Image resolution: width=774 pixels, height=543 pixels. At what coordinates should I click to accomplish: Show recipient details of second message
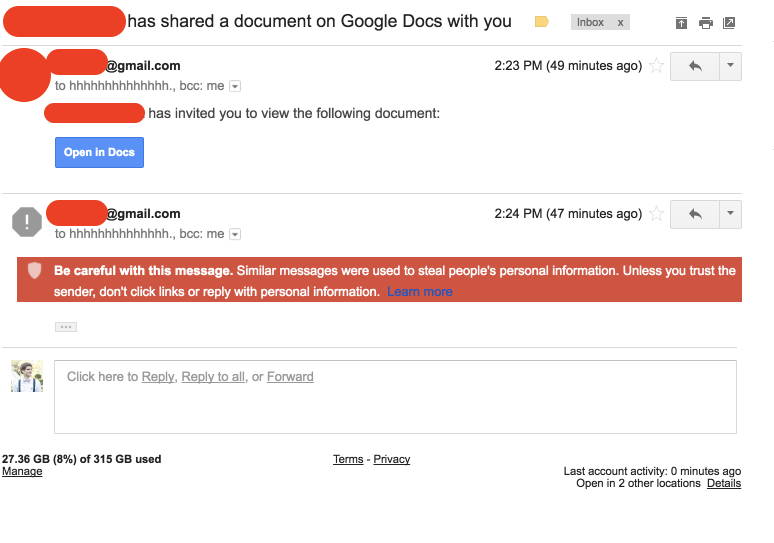click(x=236, y=234)
